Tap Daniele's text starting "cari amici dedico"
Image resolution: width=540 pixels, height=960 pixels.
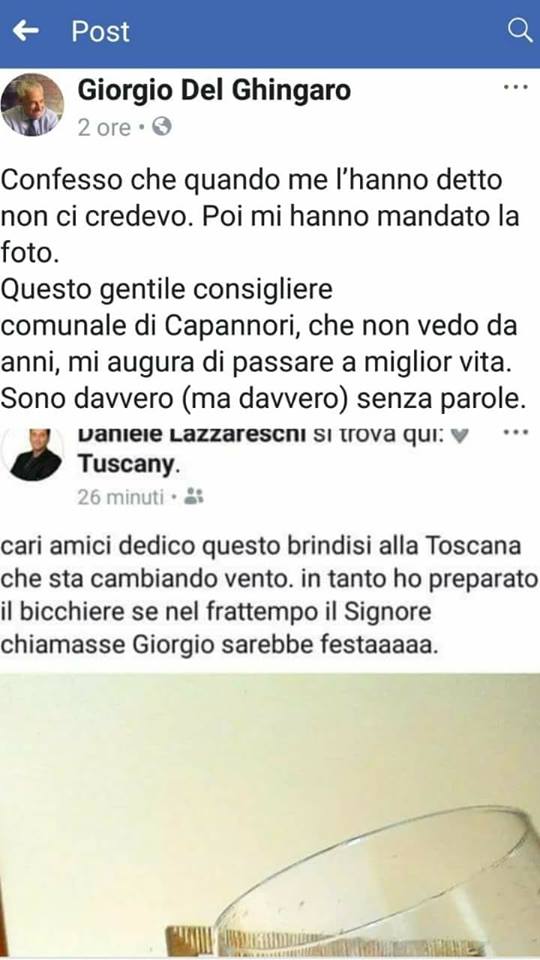pos(269,596)
